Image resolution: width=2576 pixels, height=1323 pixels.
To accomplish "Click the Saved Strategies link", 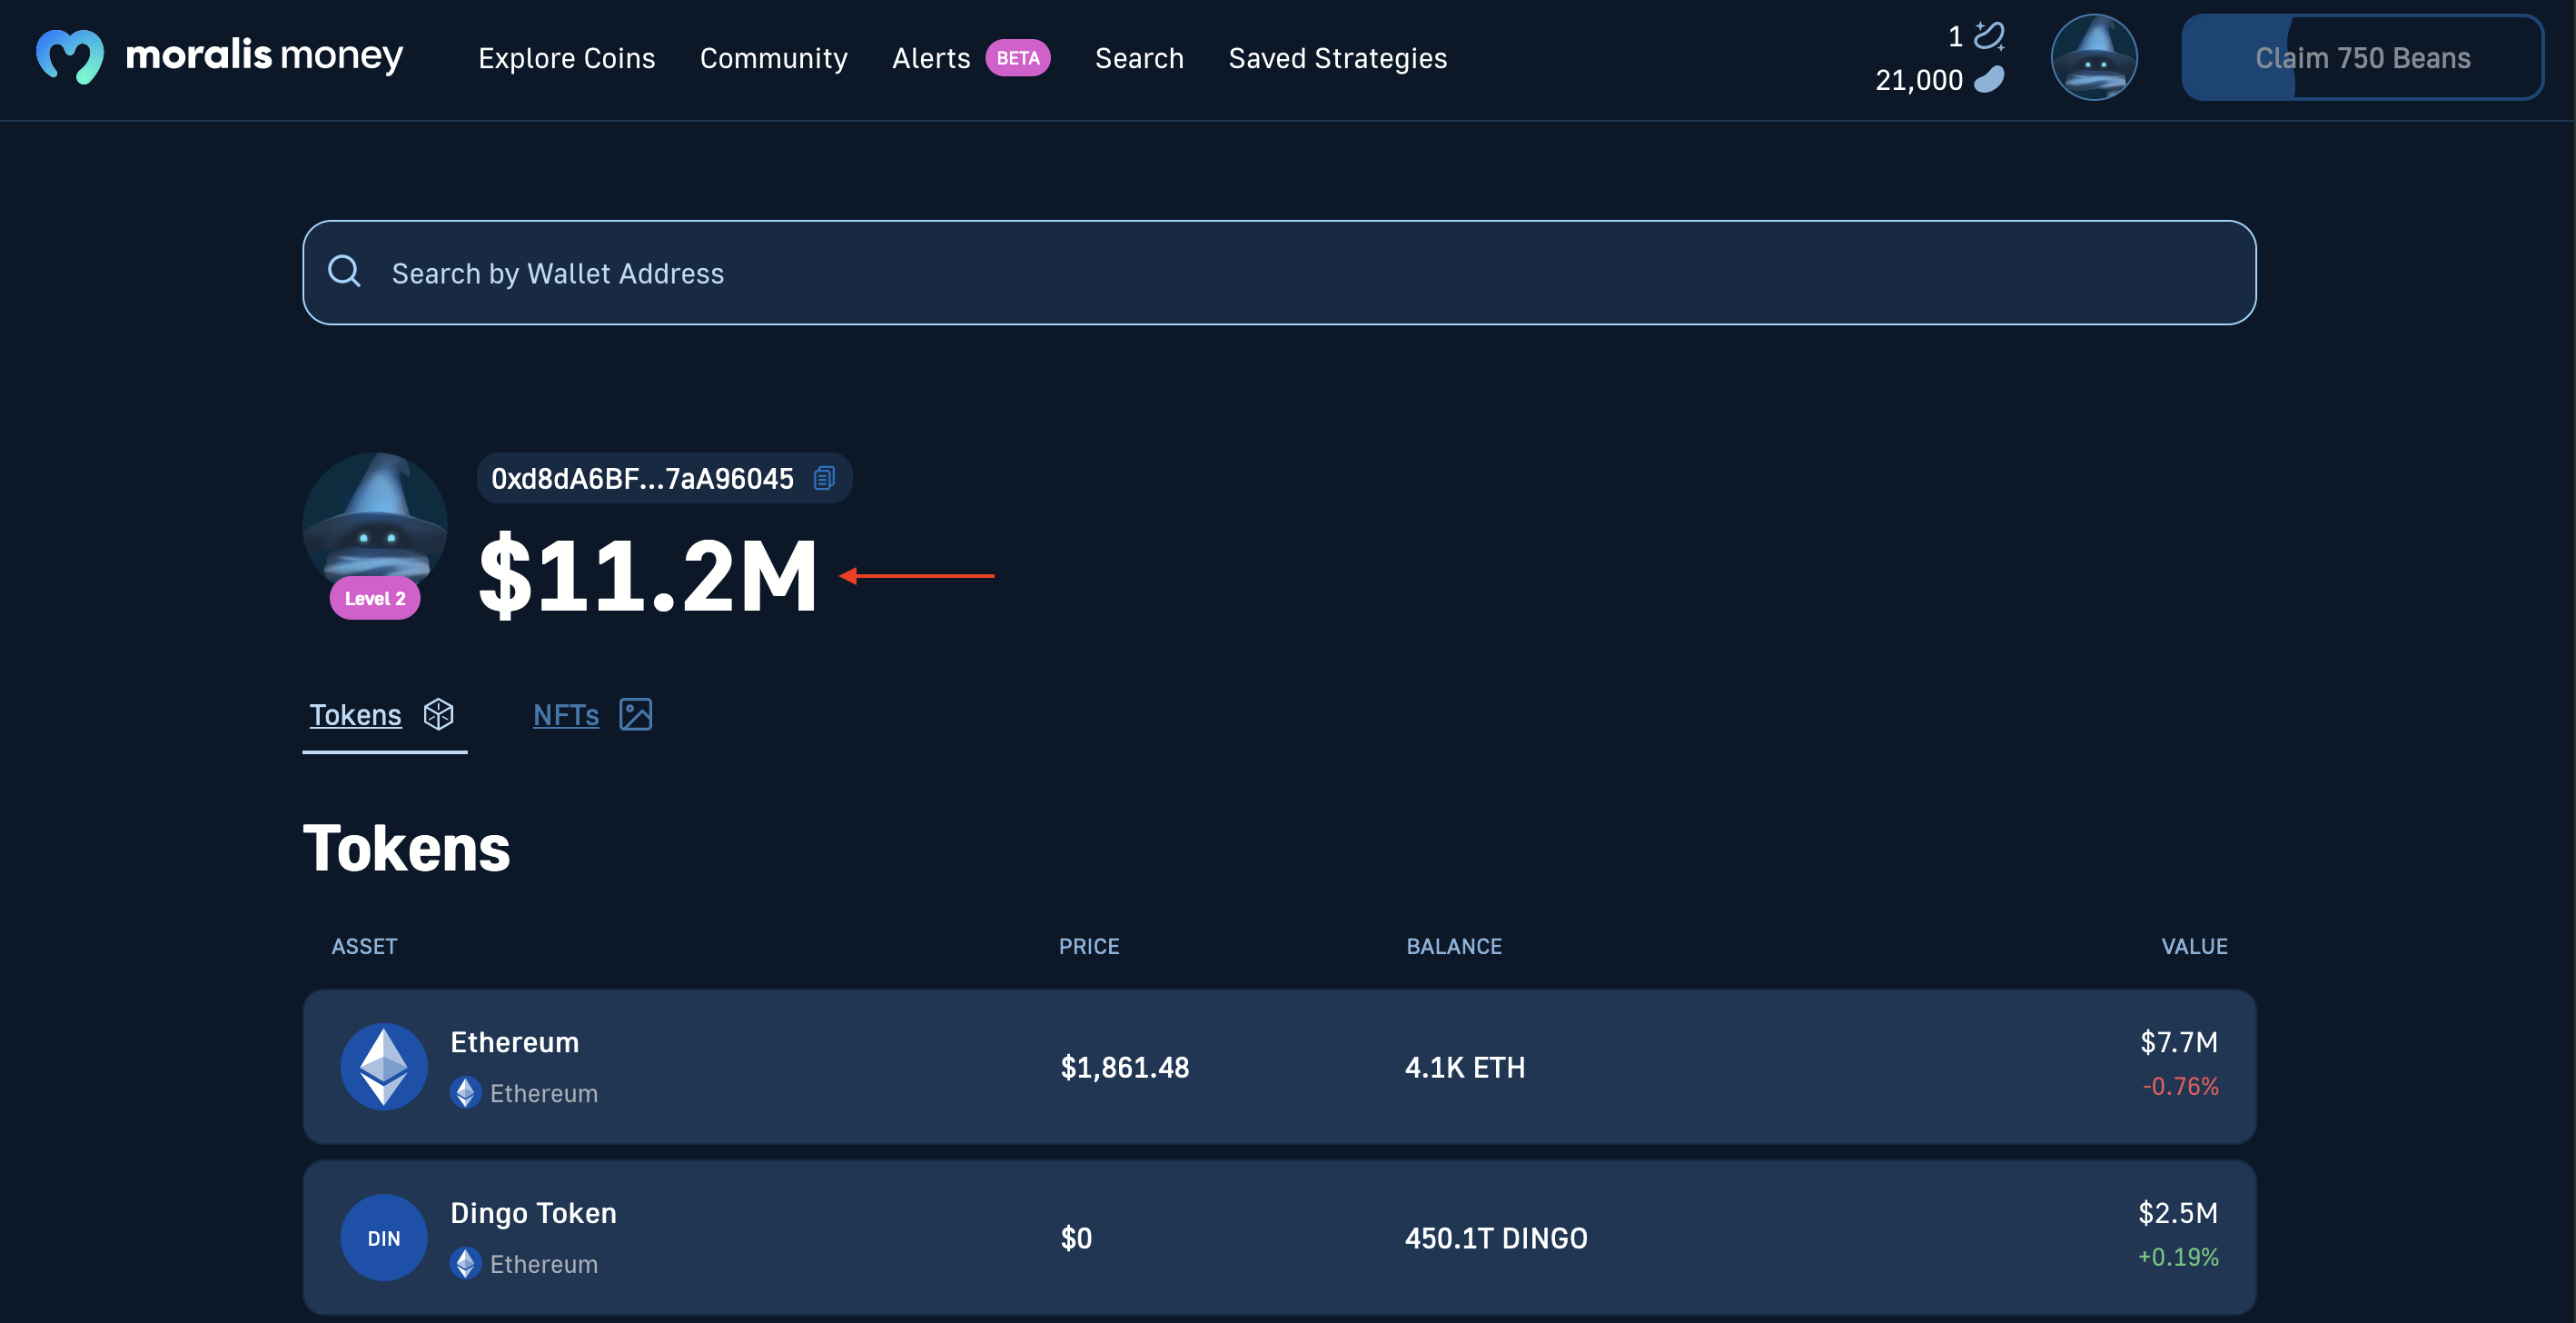I will click(1337, 57).
